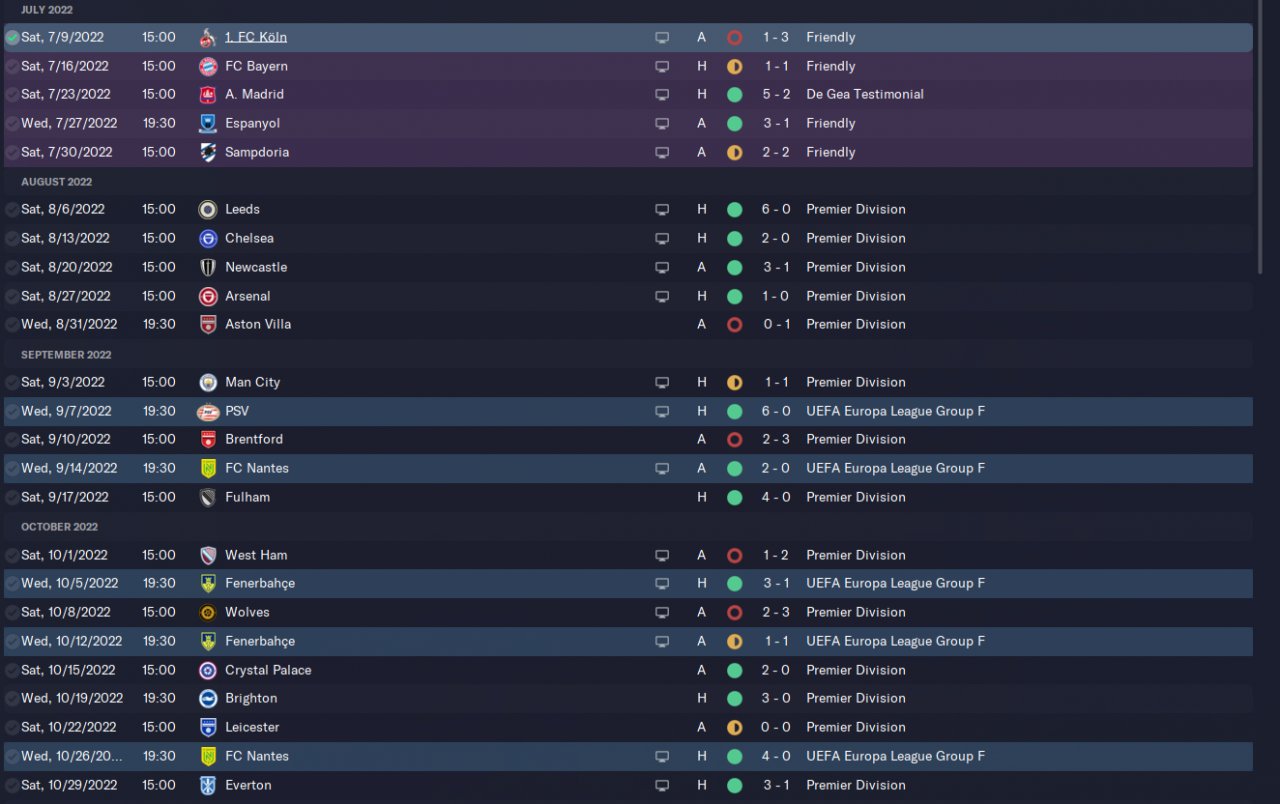Viewport: 1280px width, 804px height.
Task: Open the 1. FC Köln team link
Action: (x=256, y=37)
